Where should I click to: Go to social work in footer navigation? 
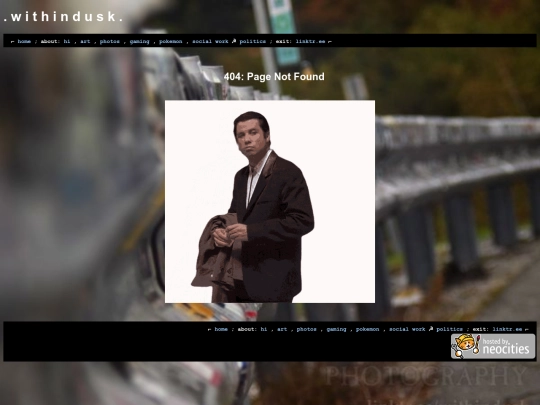pyautogui.click(x=407, y=329)
